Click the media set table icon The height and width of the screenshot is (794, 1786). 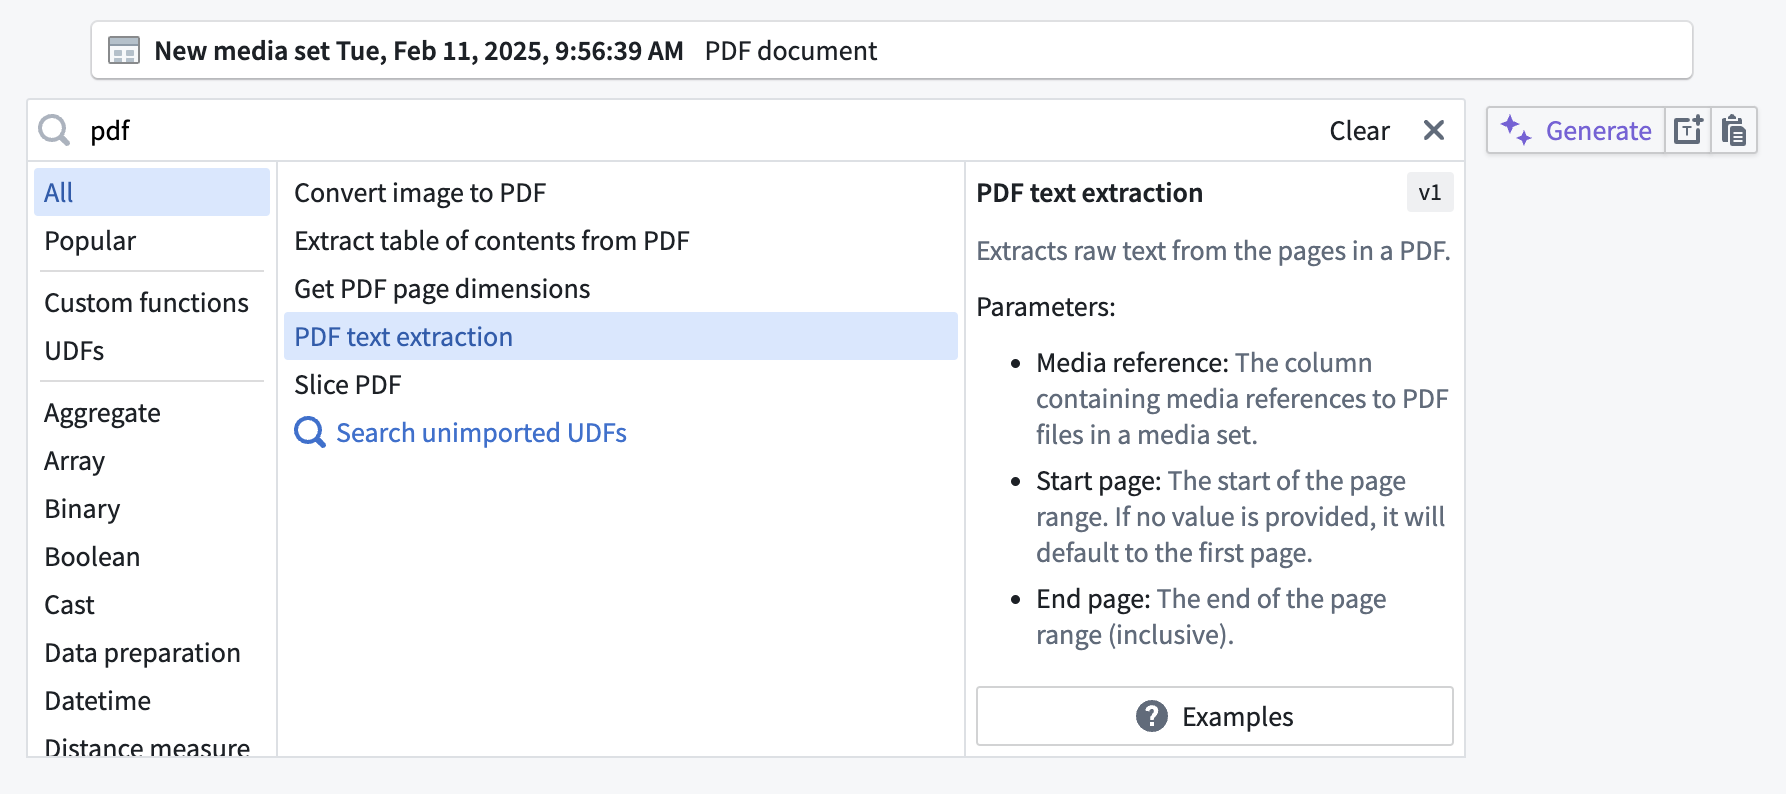pyautogui.click(x=124, y=51)
